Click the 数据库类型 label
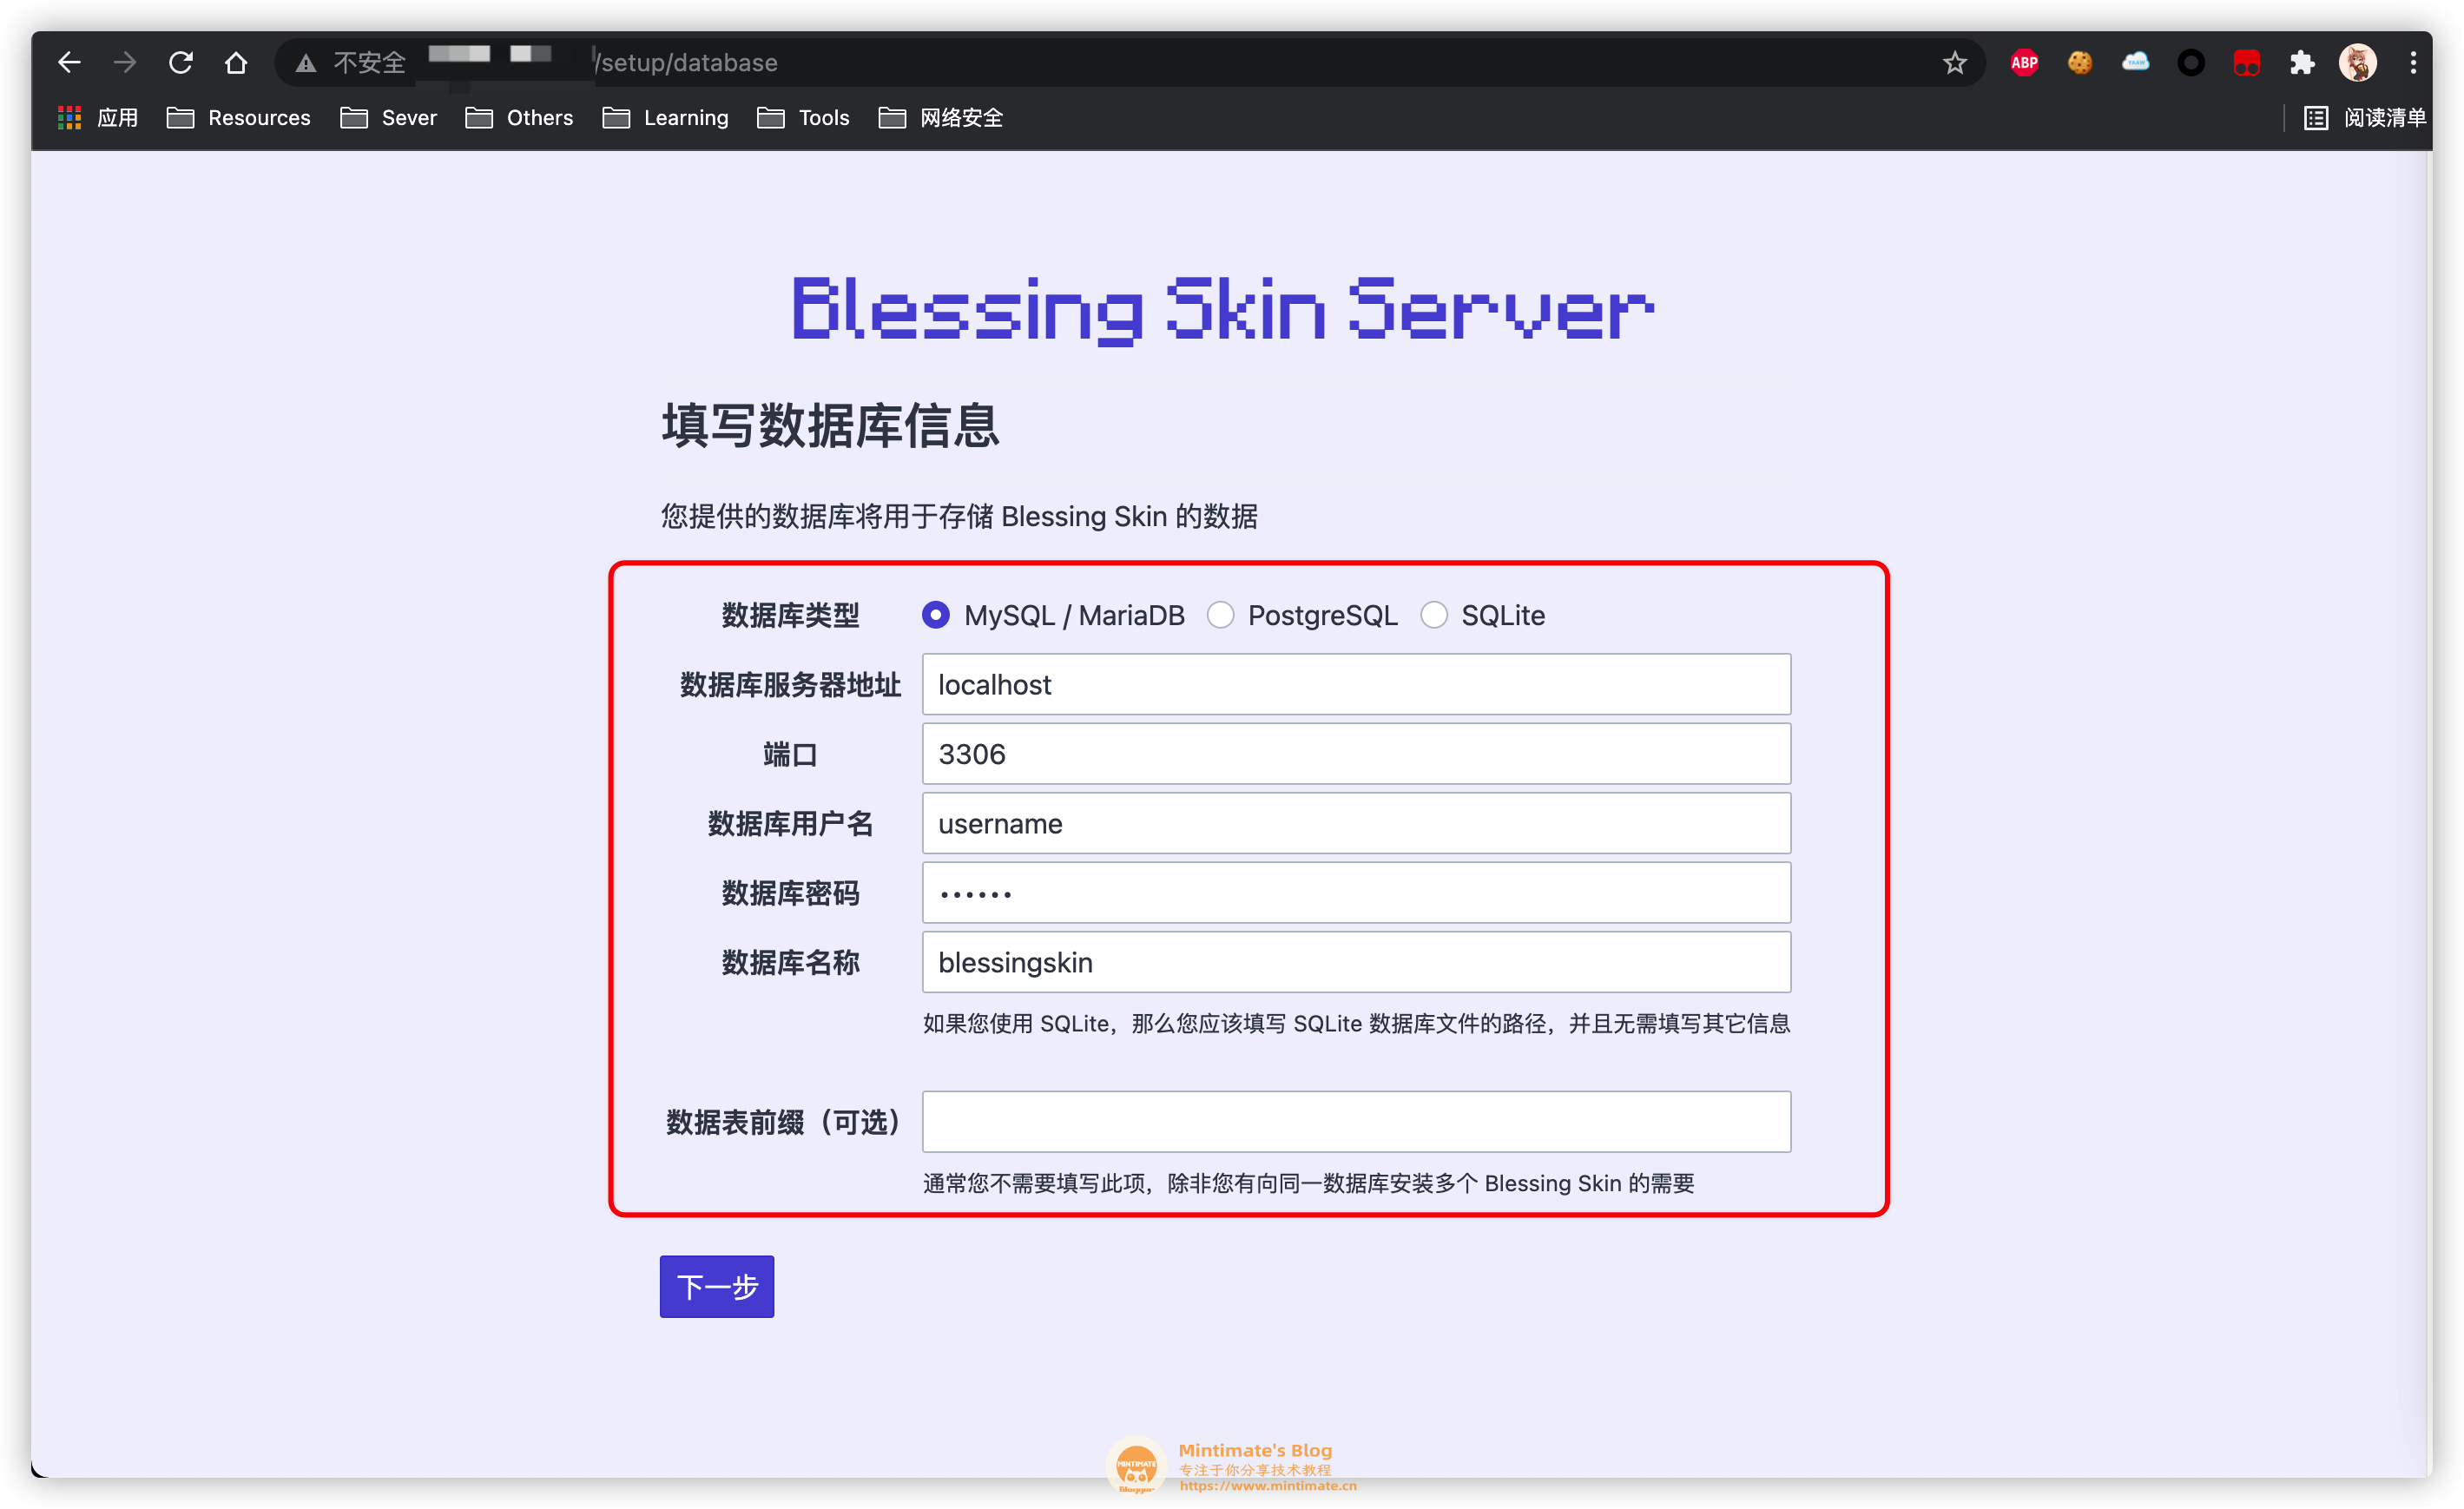Viewport: 2464px width, 1509px height. coord(790,615)
